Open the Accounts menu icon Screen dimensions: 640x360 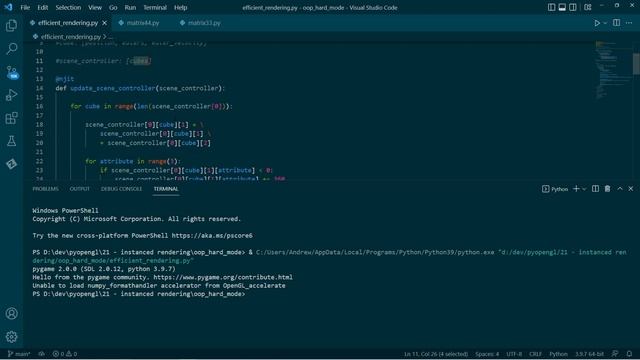11,313
